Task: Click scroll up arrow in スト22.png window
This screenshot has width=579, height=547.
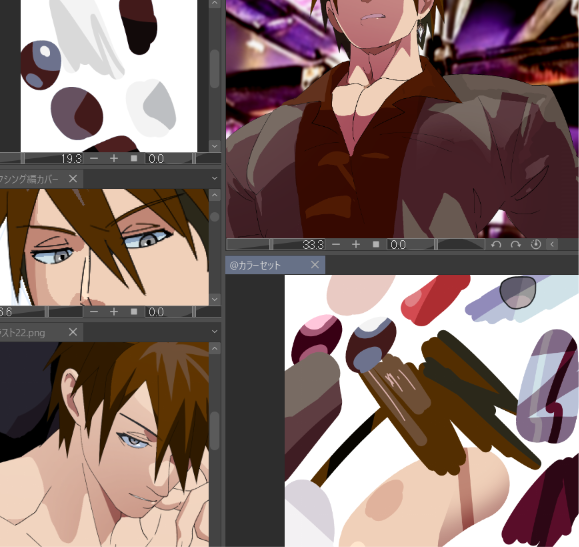Action: pyautogui.click(x=215, y=348)
